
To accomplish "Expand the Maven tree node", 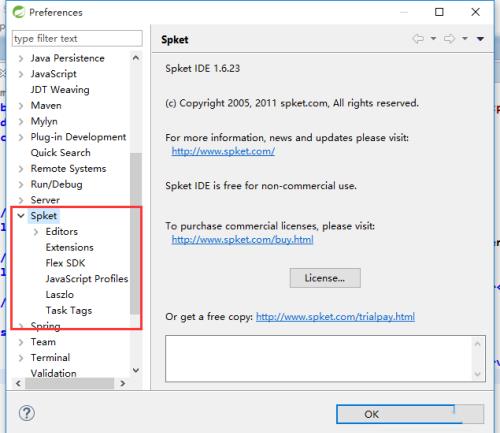I will (21, 106).
